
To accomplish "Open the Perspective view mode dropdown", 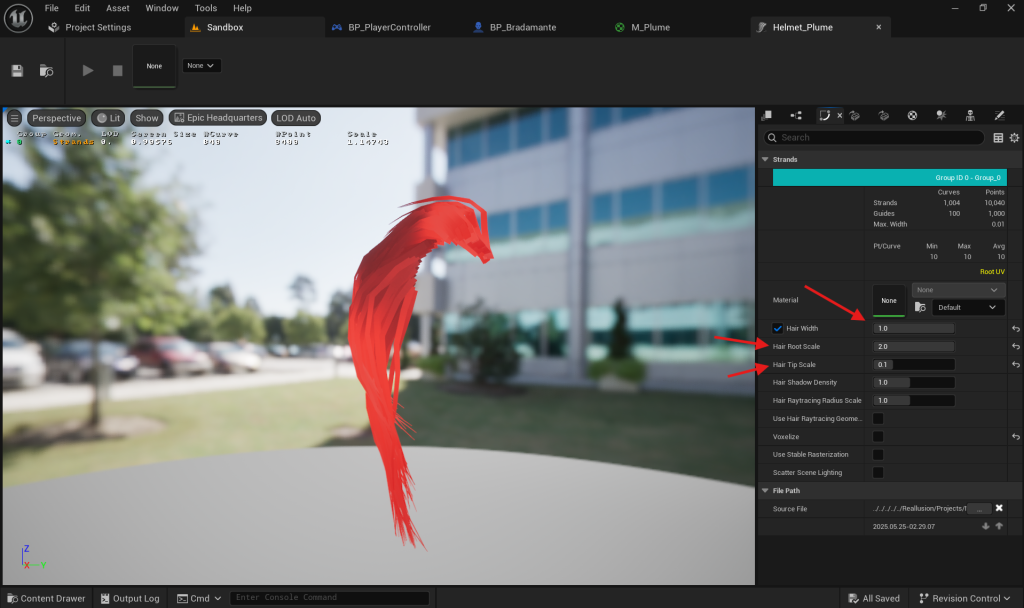I will pyautogui.click(x=57, y=118).
